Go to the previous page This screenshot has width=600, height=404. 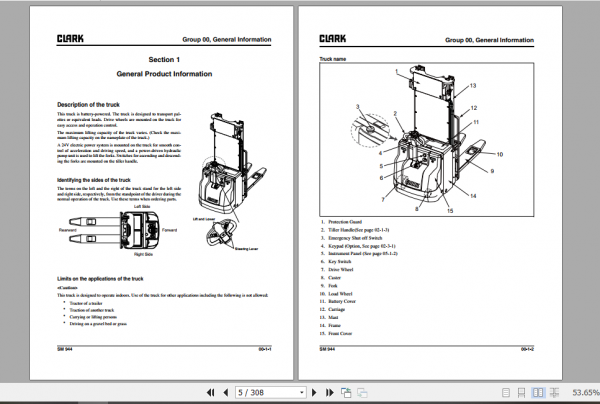(x=226, y=393)
